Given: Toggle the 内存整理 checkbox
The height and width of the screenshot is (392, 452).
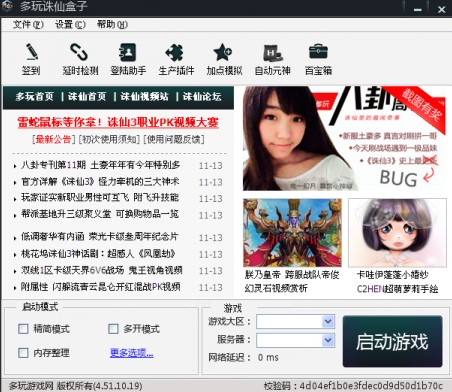Looking at the screenshot, I should (23, 353).
